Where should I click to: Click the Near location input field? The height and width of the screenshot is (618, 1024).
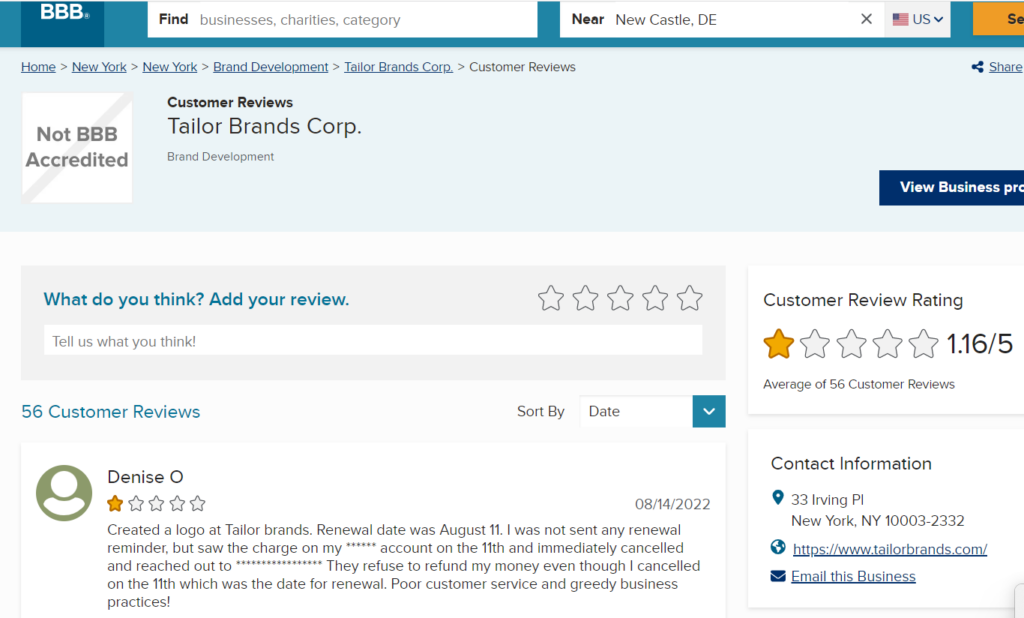[722, 20]
